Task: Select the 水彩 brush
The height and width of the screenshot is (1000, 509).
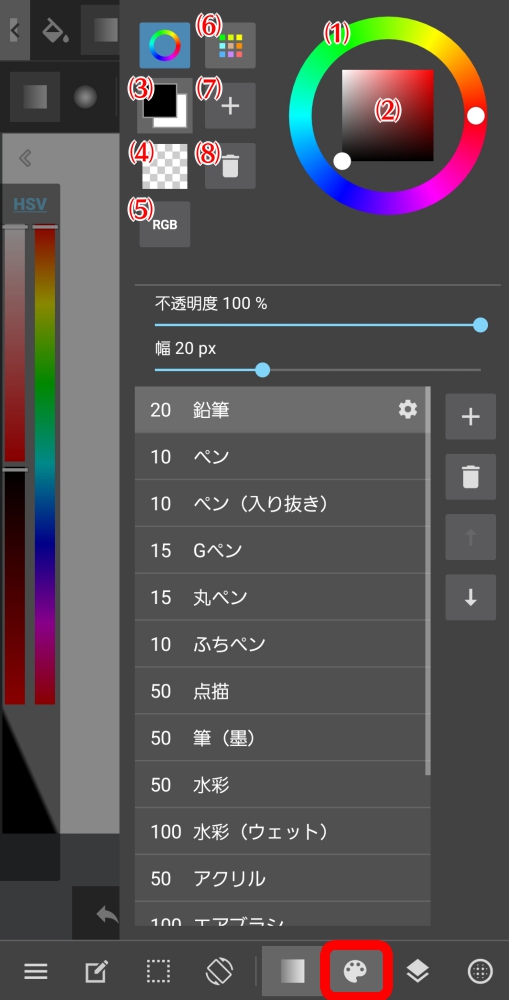Action: [282, 785]
